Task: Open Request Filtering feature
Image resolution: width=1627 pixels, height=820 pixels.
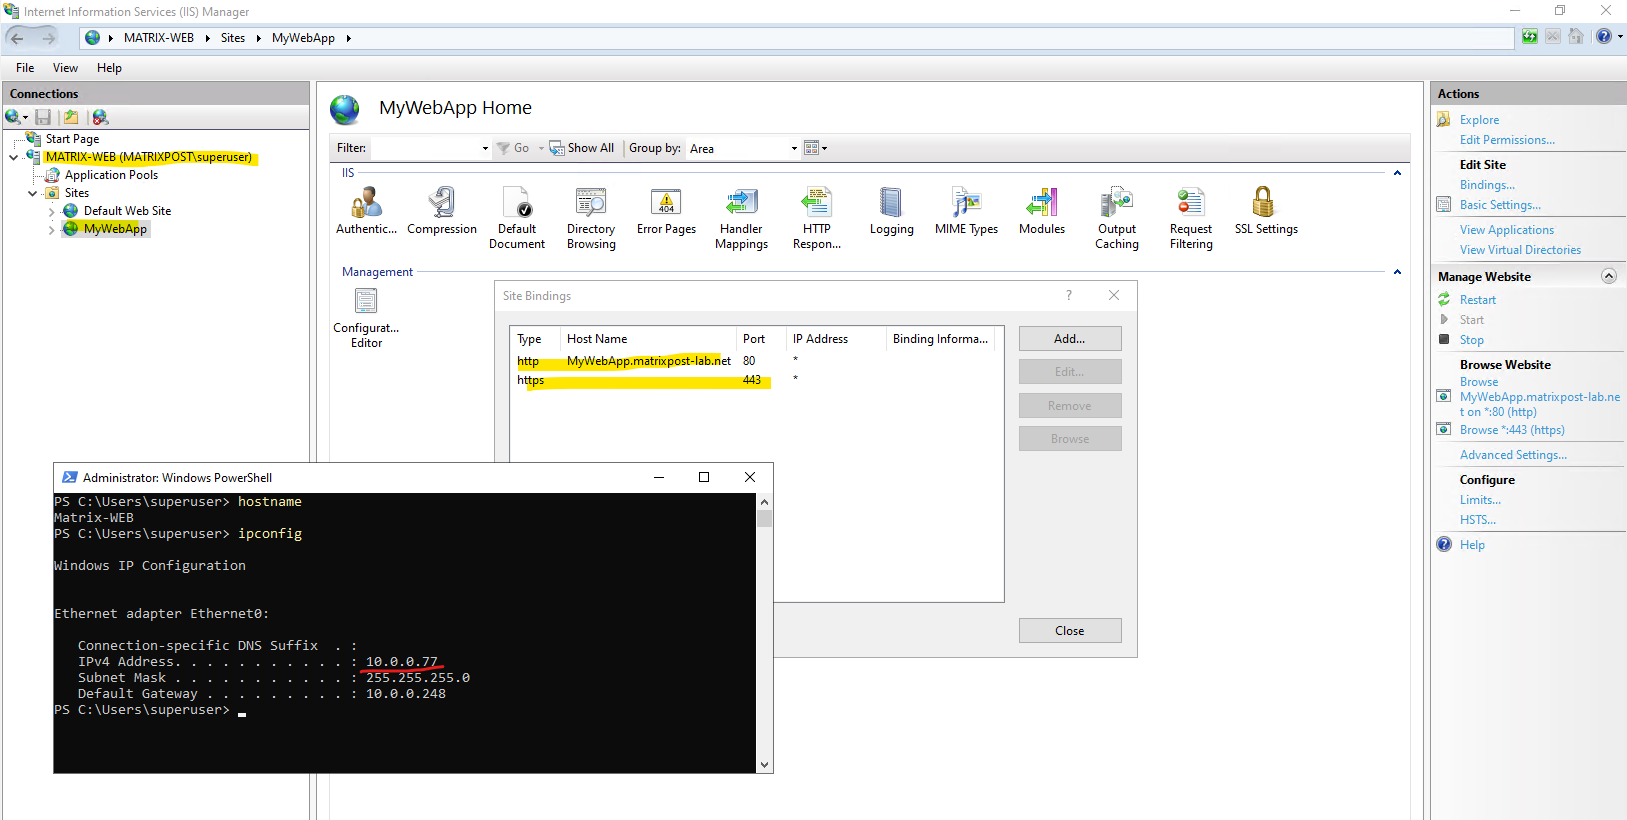Action: point(1191,218)
